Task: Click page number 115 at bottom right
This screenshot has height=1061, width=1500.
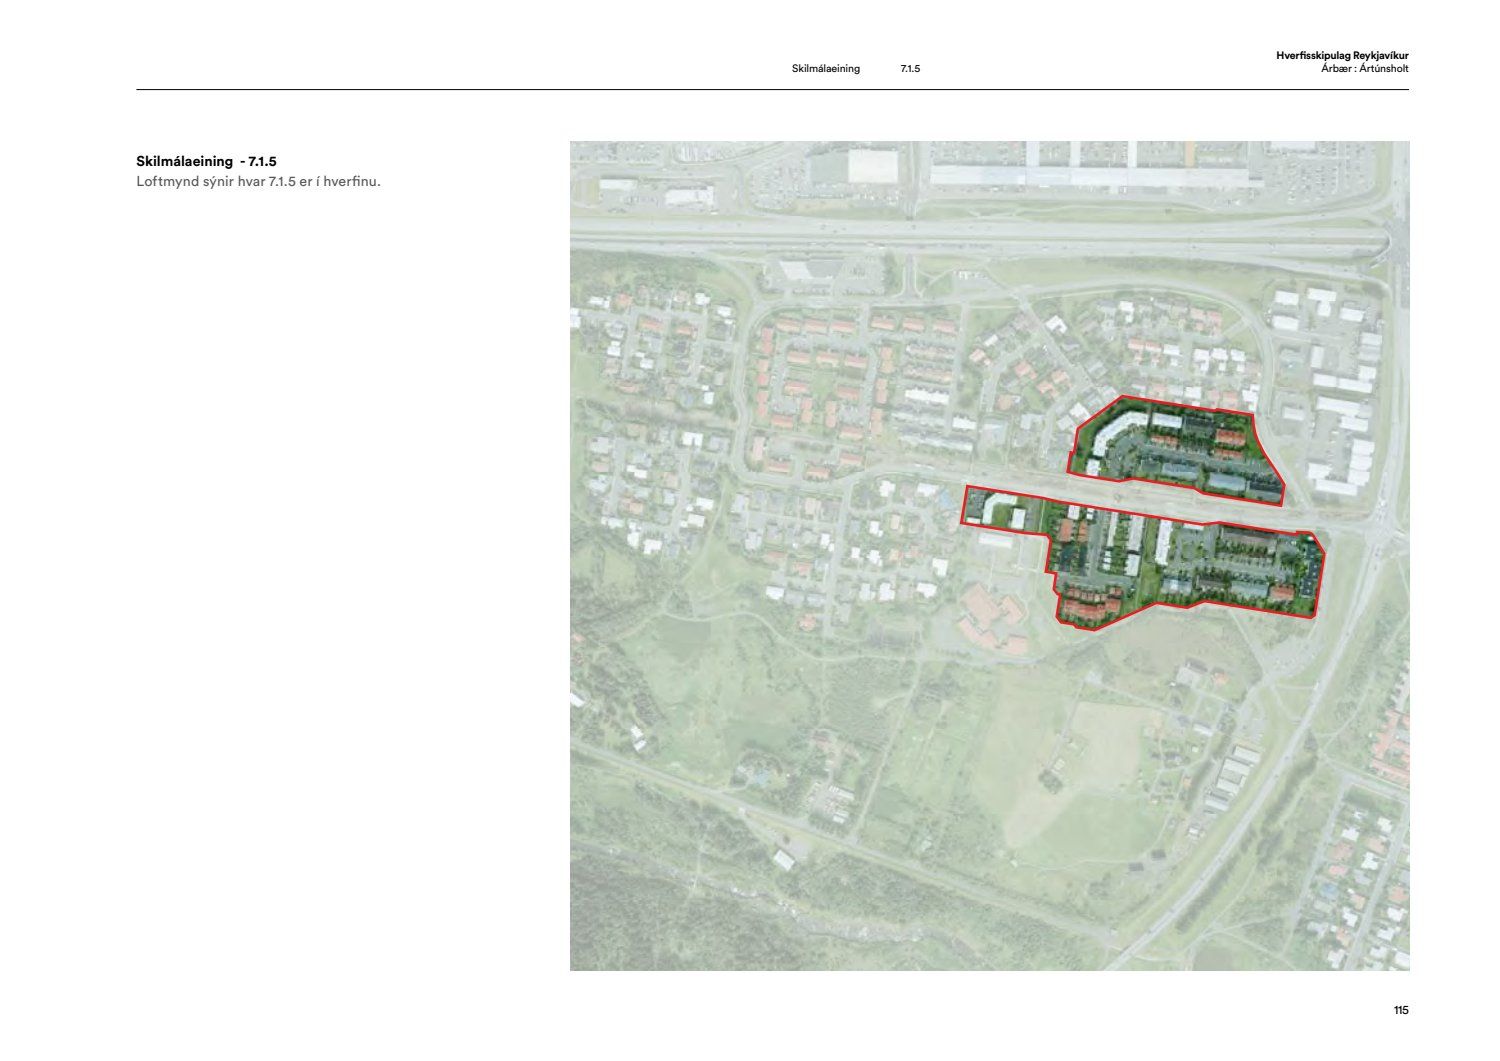Action: pos(1400,1010)
